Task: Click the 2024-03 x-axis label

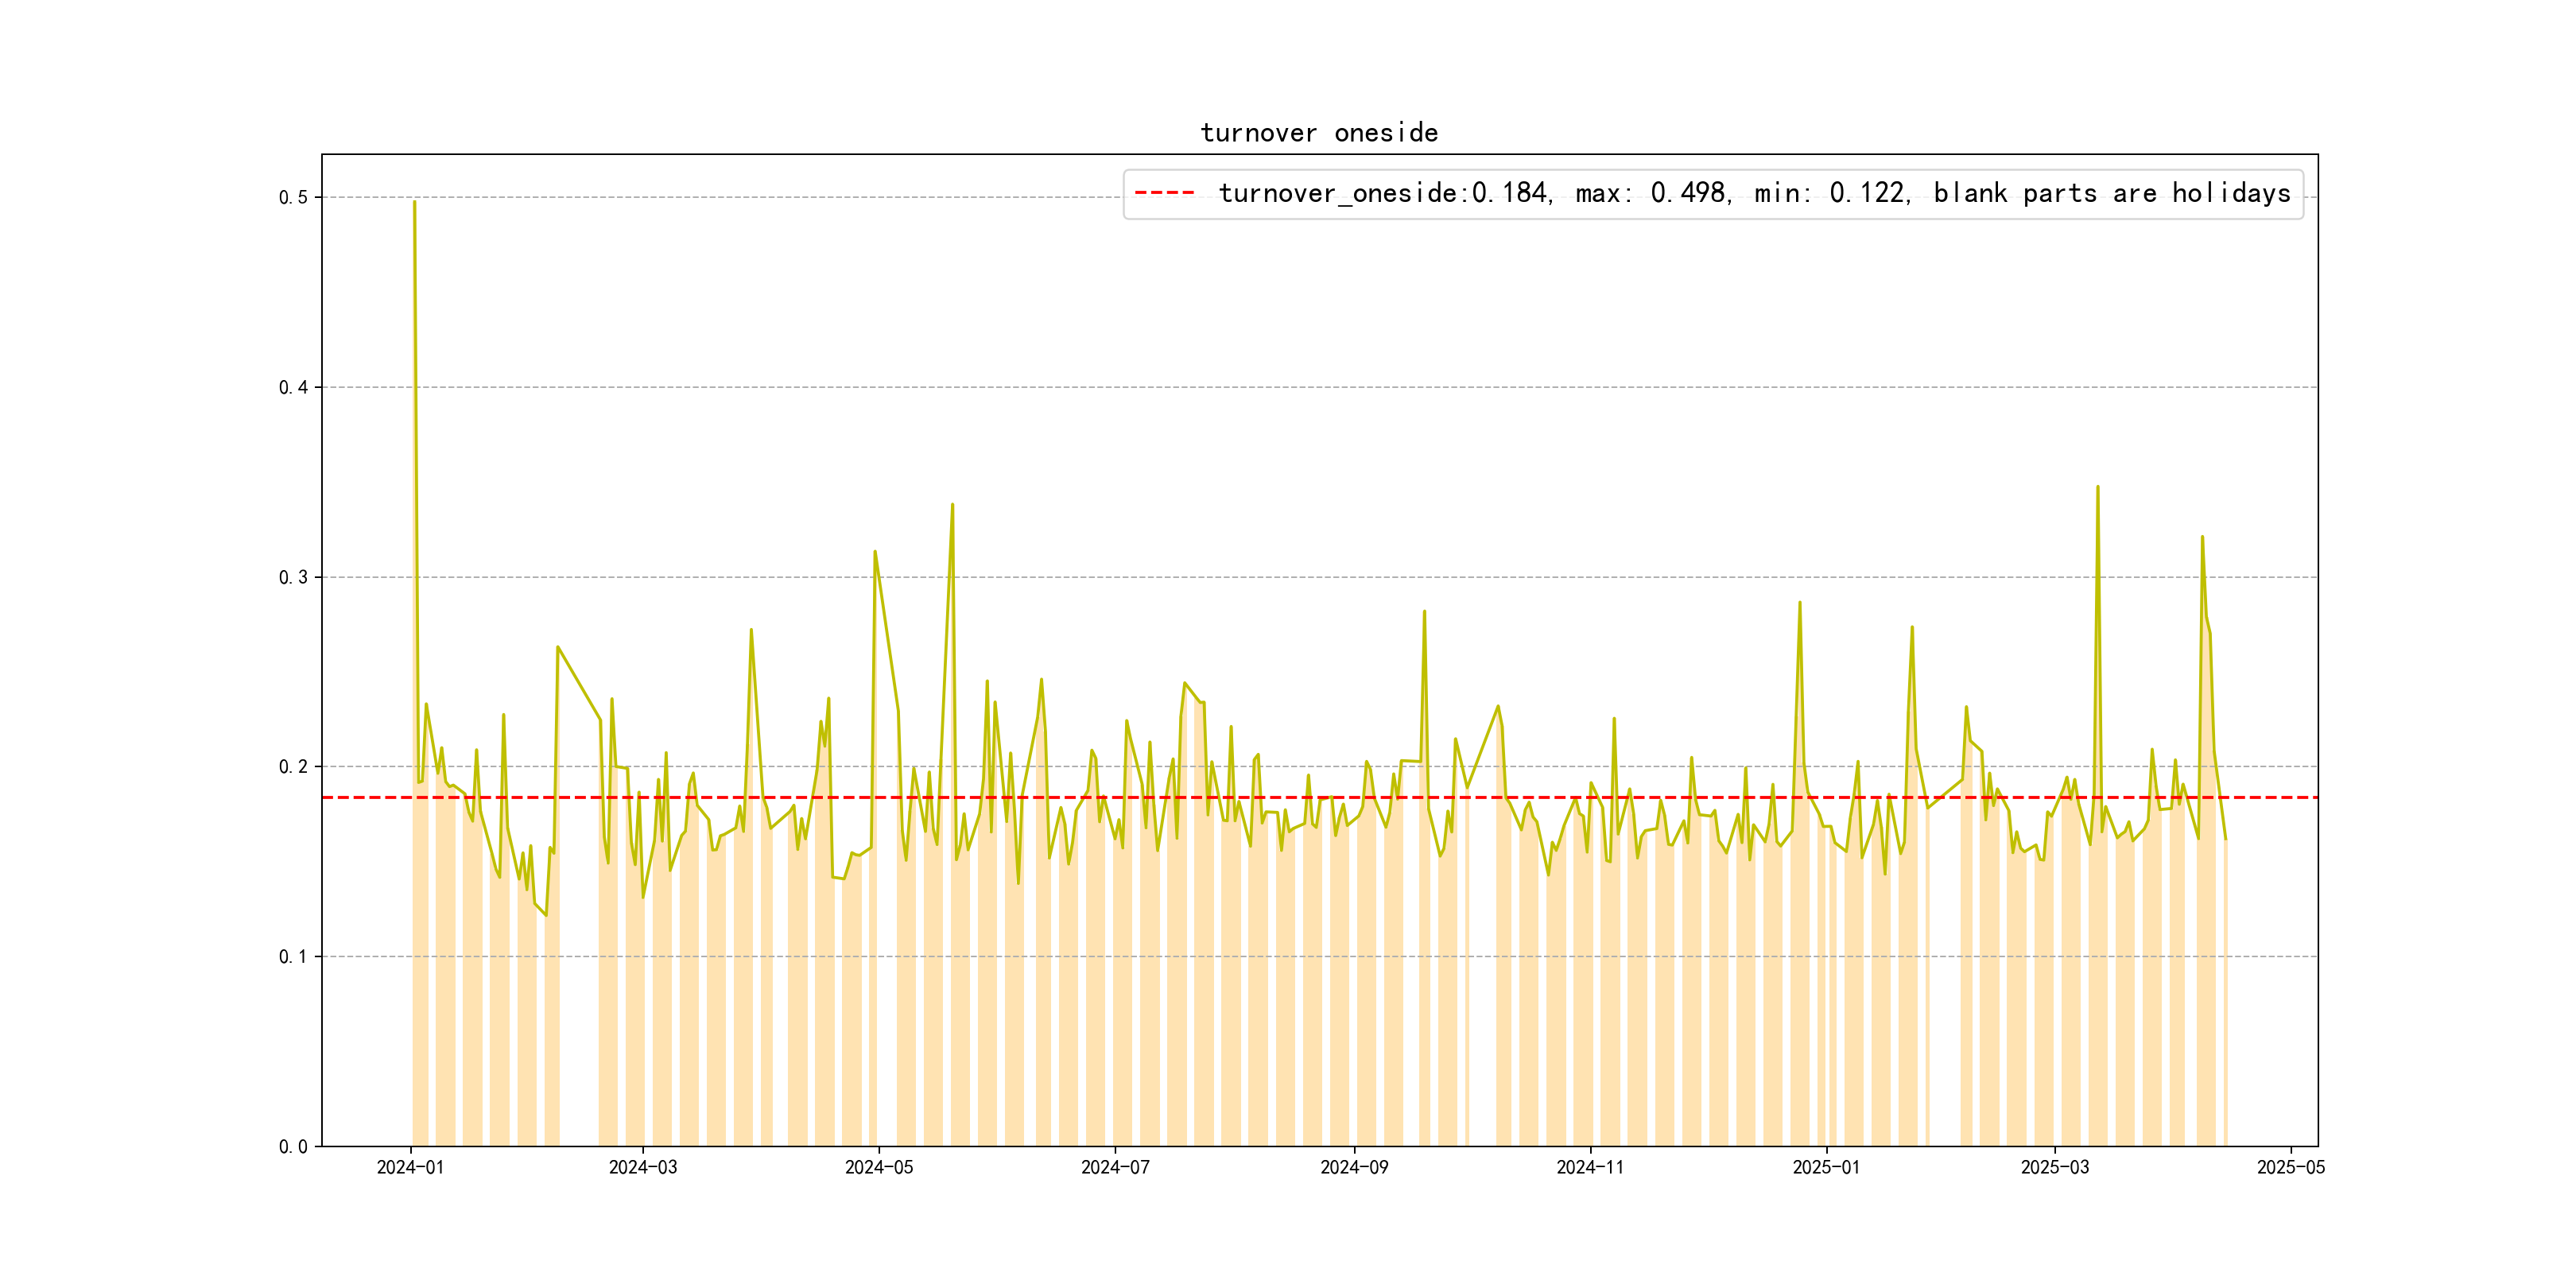Action: coord(642,1167)
